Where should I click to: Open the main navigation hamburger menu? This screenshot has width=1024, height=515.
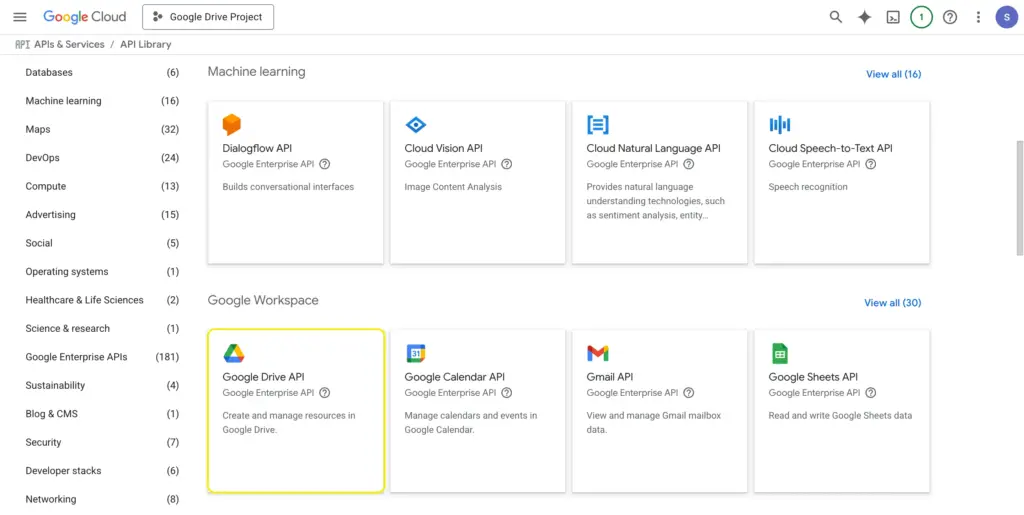[20, 17]
